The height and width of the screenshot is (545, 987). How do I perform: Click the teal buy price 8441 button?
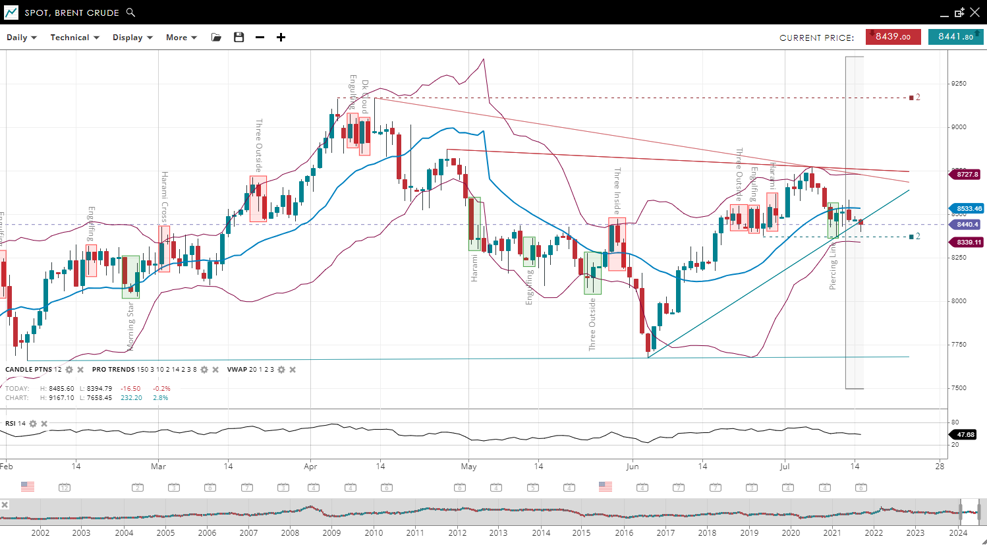[x=955, y=37]
